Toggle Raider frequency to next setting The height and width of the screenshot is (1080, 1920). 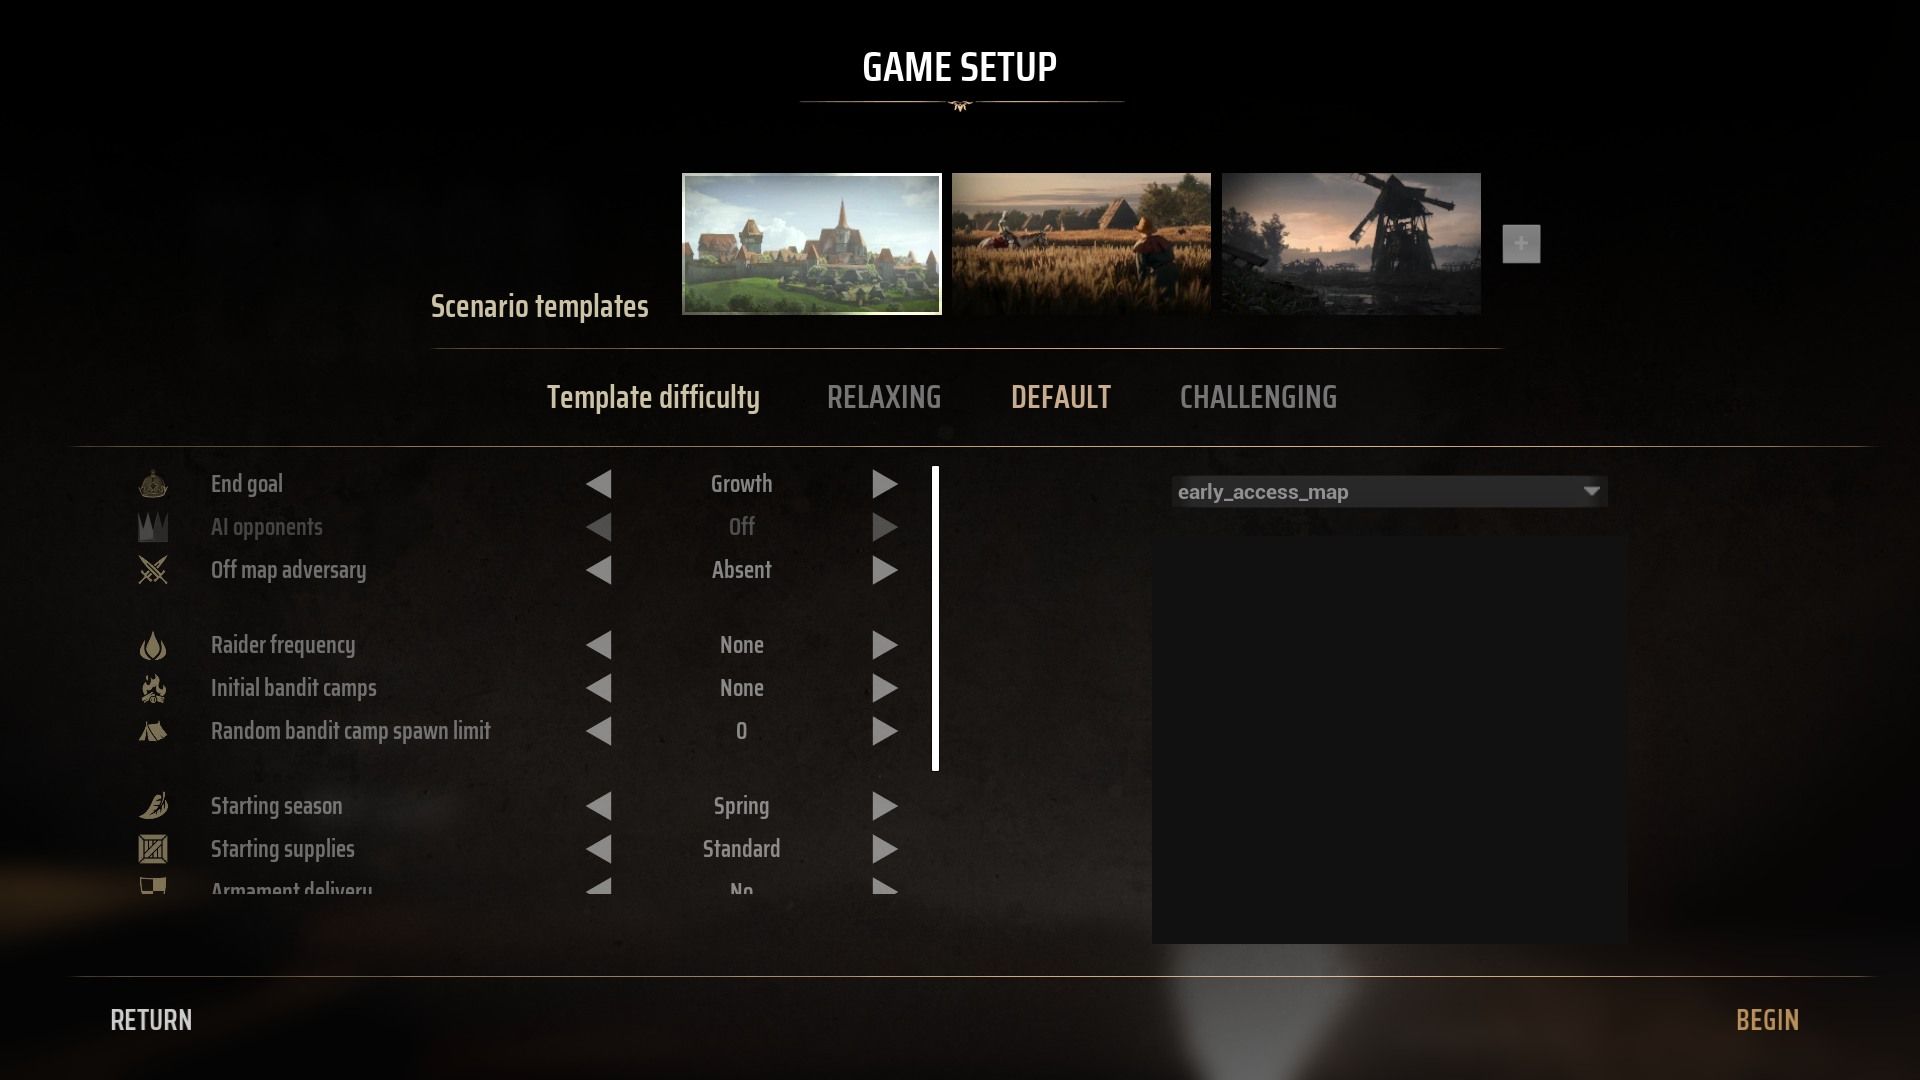click(x=884, y=645)
